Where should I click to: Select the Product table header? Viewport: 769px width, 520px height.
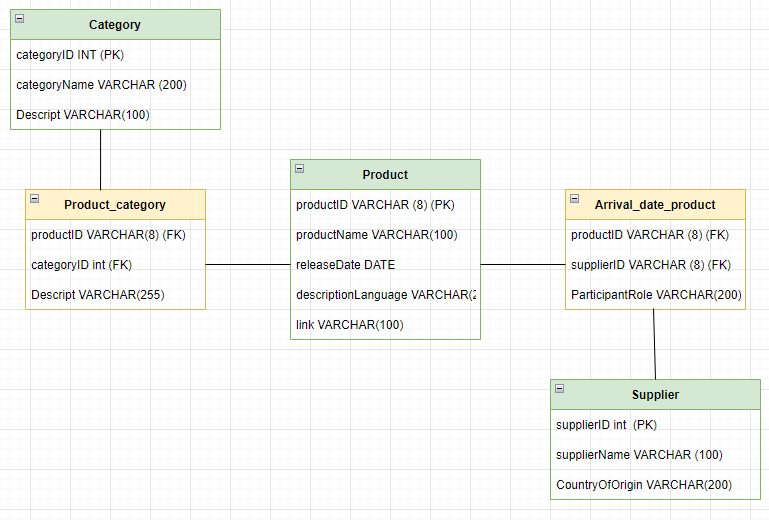click(385, 175)
